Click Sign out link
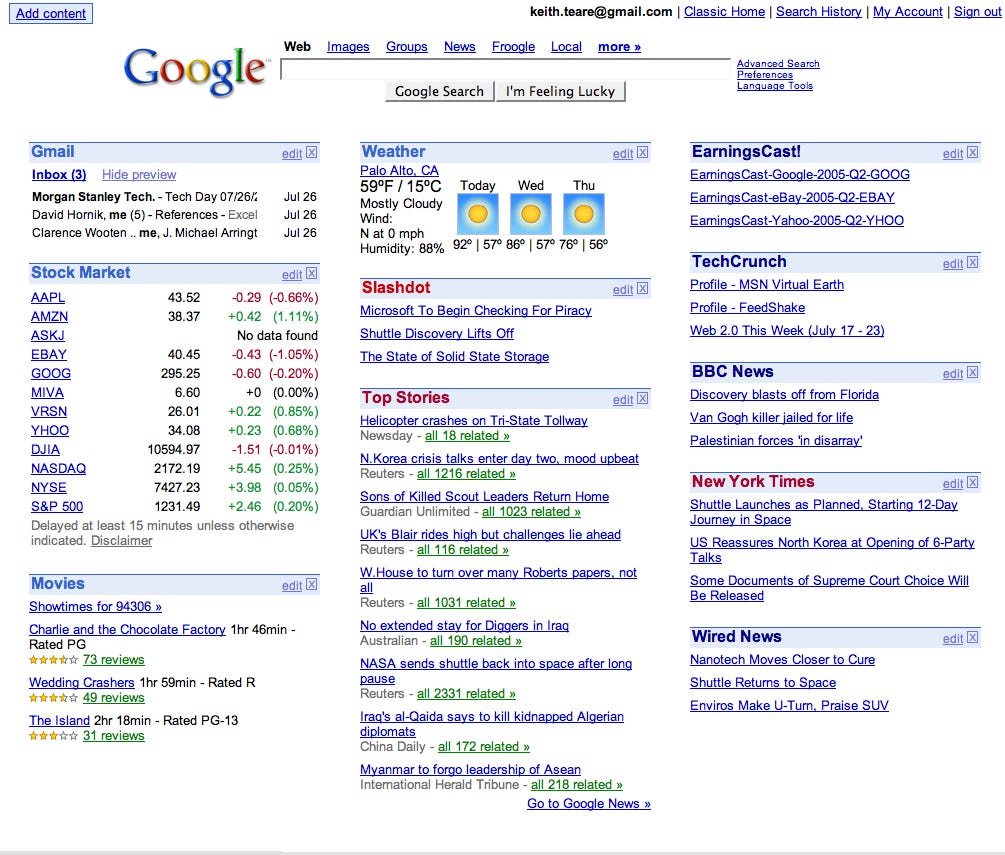Image resolution: width=1005 pixels, height=855 pixels. (x=977, y=12)
